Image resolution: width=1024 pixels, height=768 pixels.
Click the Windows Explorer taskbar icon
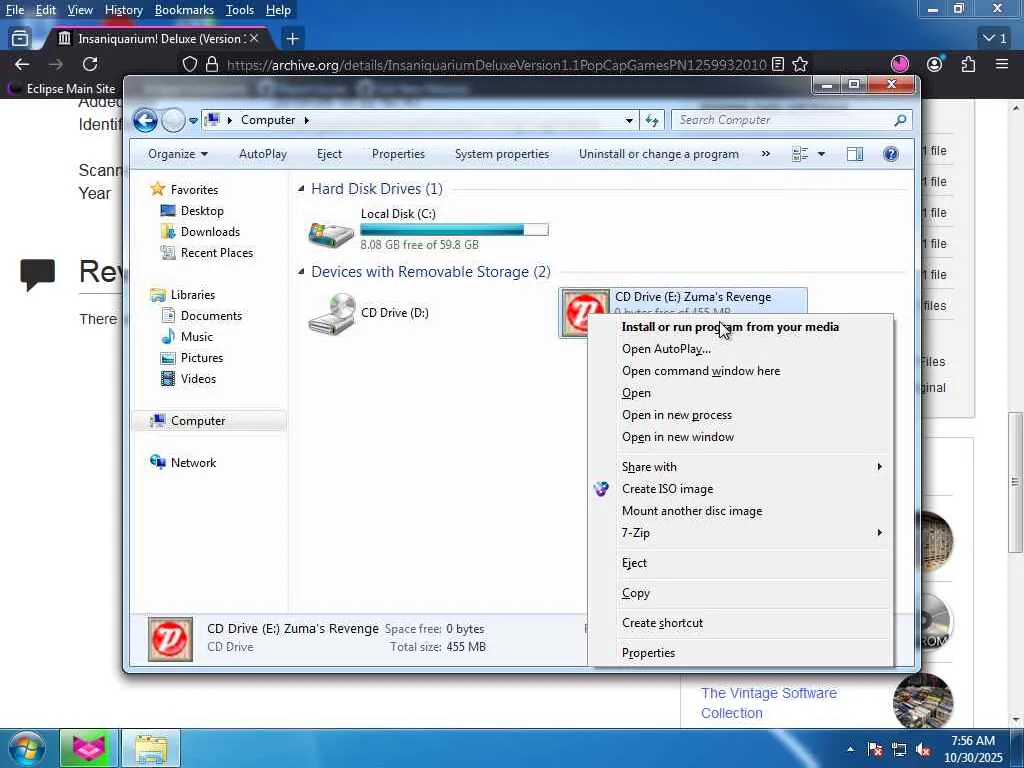click(x=151, y=748)
